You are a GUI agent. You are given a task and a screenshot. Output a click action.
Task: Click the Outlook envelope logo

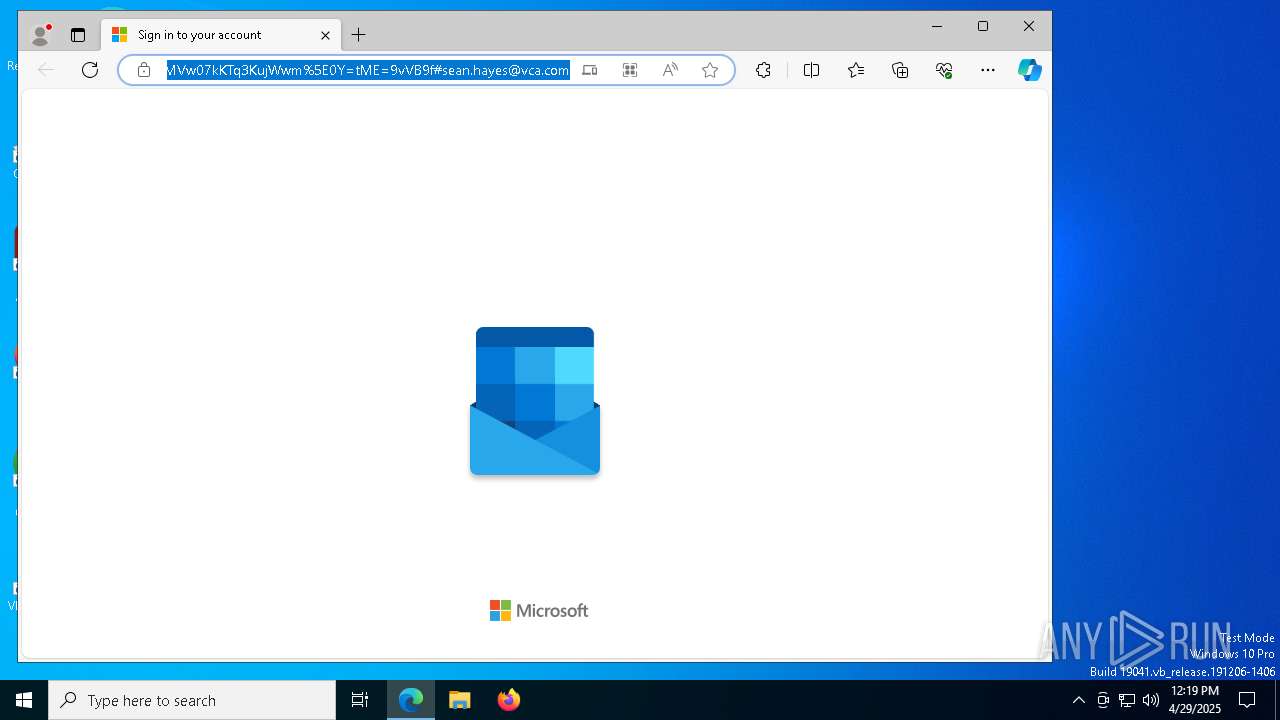coord(535,401)
